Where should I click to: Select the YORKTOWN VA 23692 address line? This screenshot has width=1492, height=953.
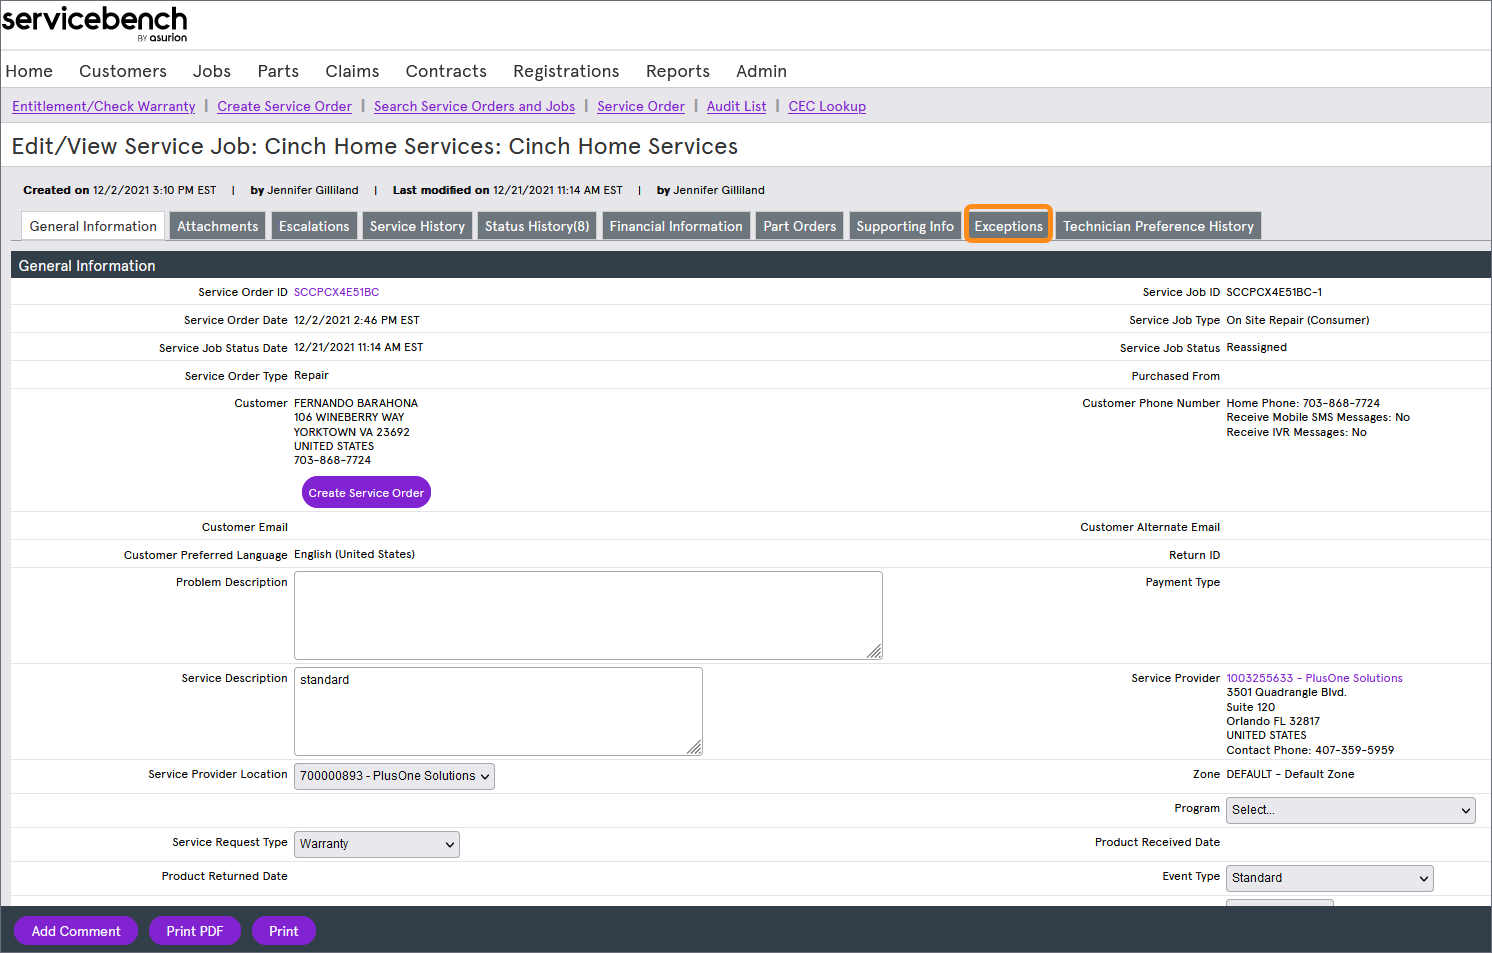click(352, 432)
